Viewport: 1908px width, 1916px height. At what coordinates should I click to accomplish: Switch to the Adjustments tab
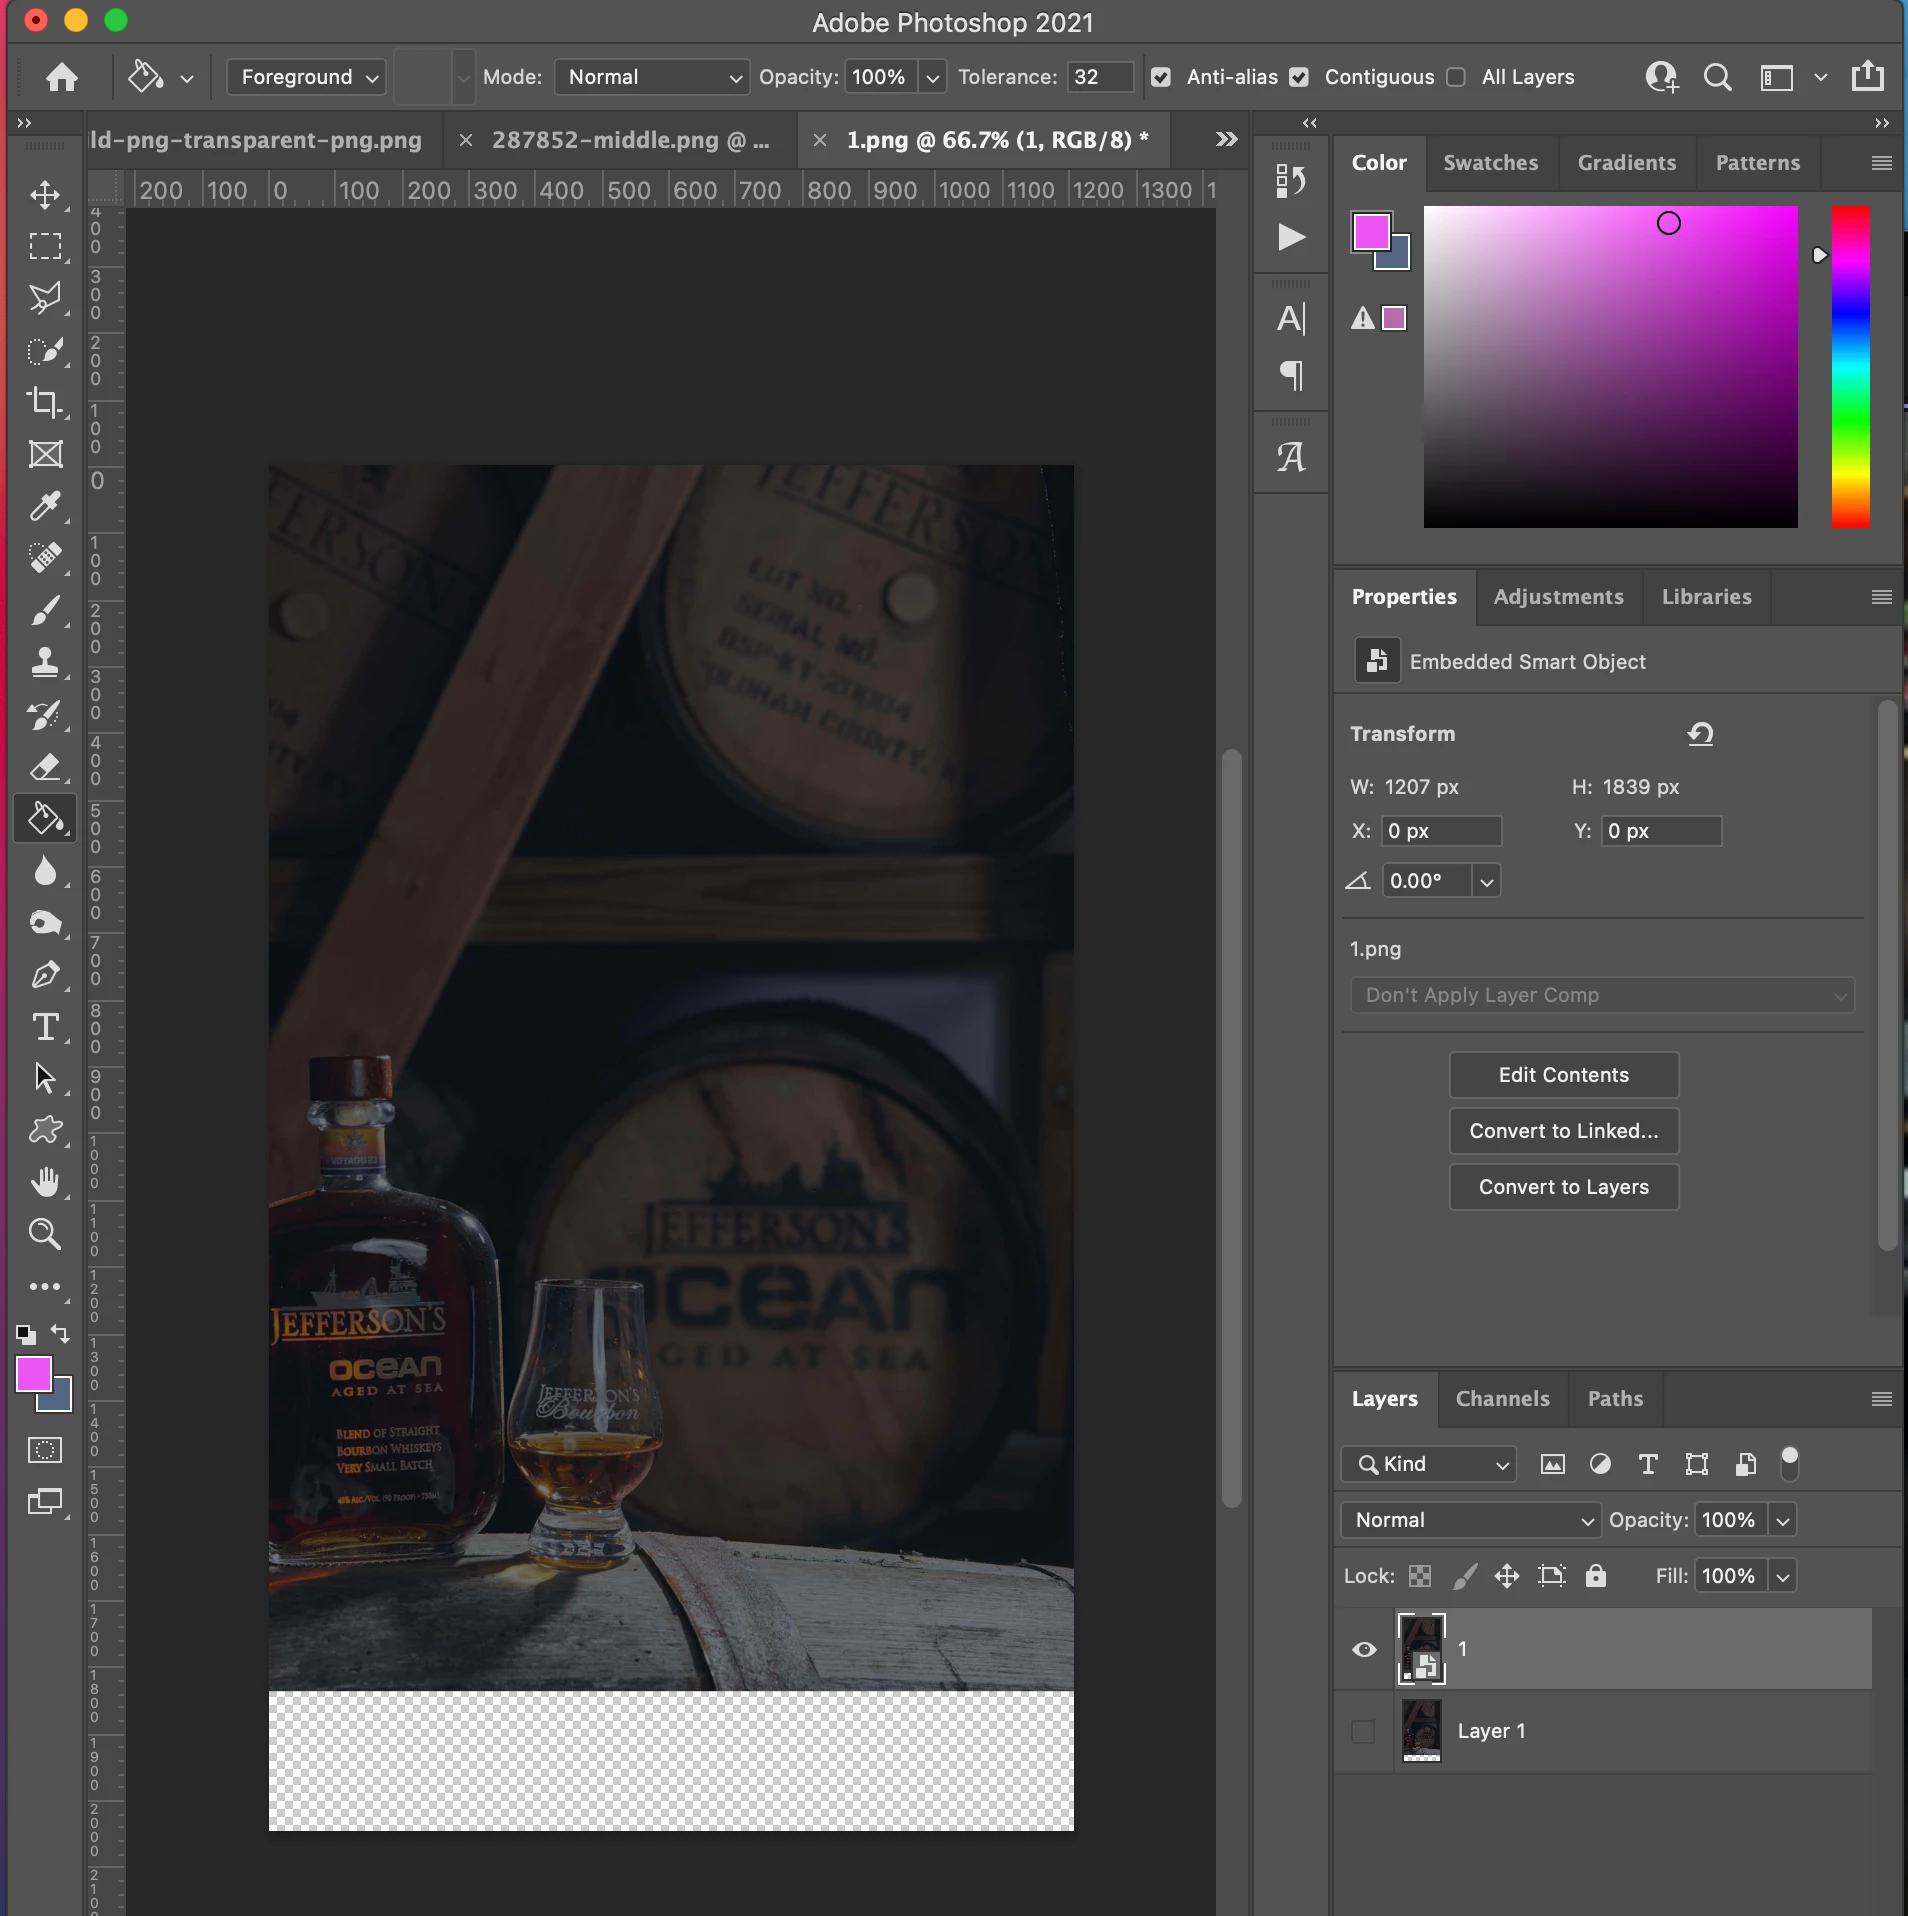click(1558, 597)
